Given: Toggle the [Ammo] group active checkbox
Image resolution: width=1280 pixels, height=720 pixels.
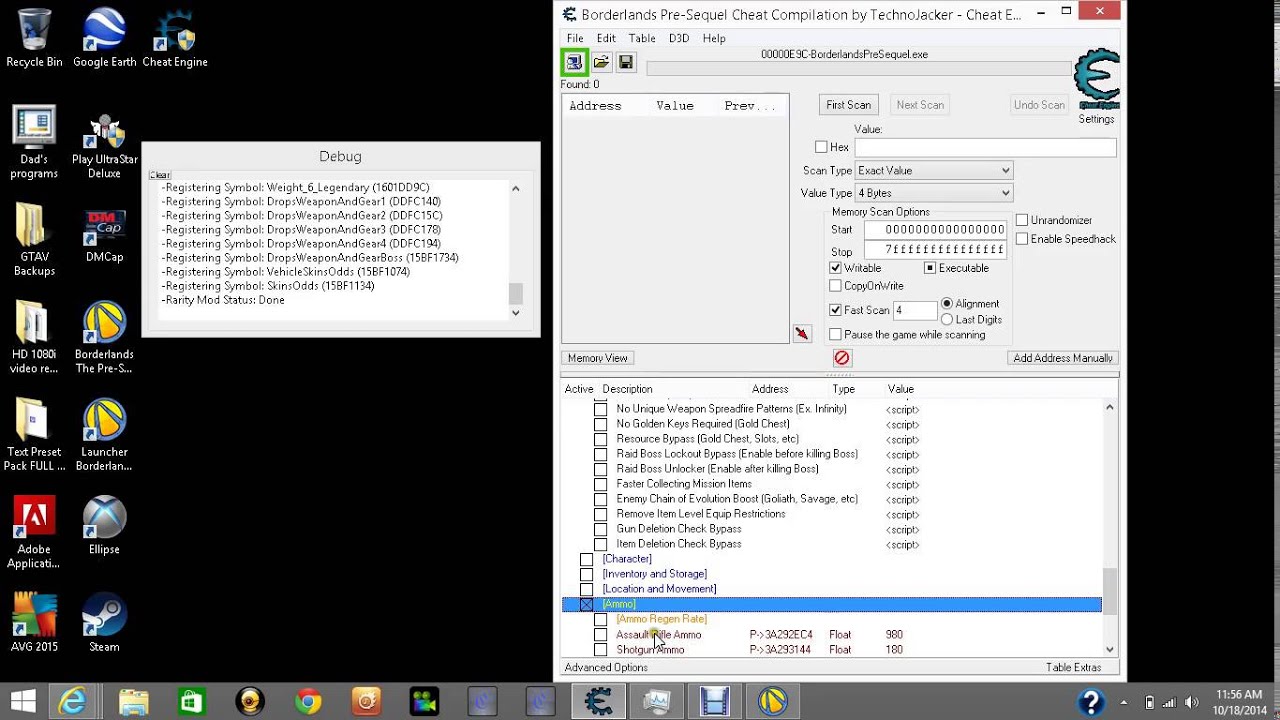Looking at the screenshot, I should click(587, 604).
